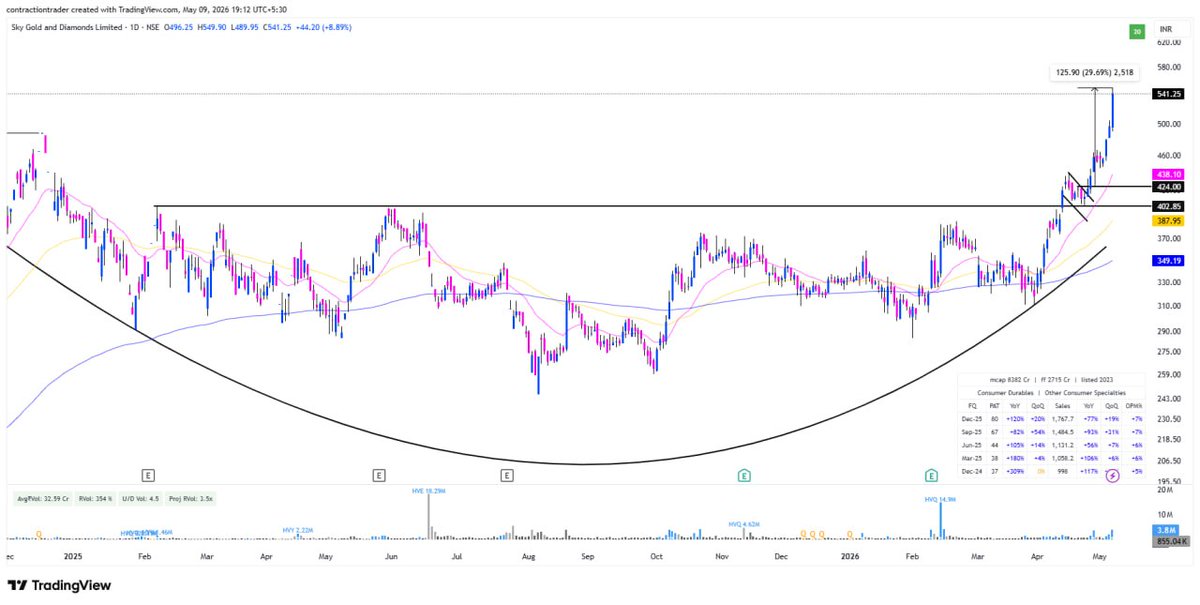
Task: Click the Jun-25 row in fundamentals table
Action: click(x=1050, y=447)
